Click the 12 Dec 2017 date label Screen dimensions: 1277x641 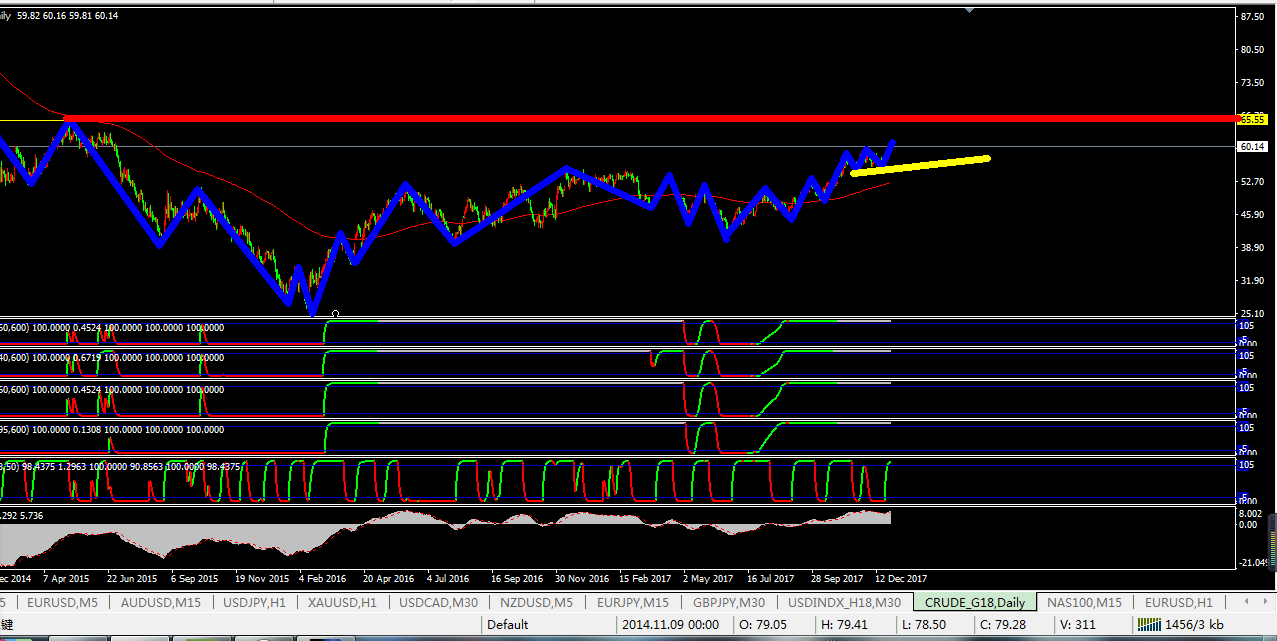tap(901, 579)
